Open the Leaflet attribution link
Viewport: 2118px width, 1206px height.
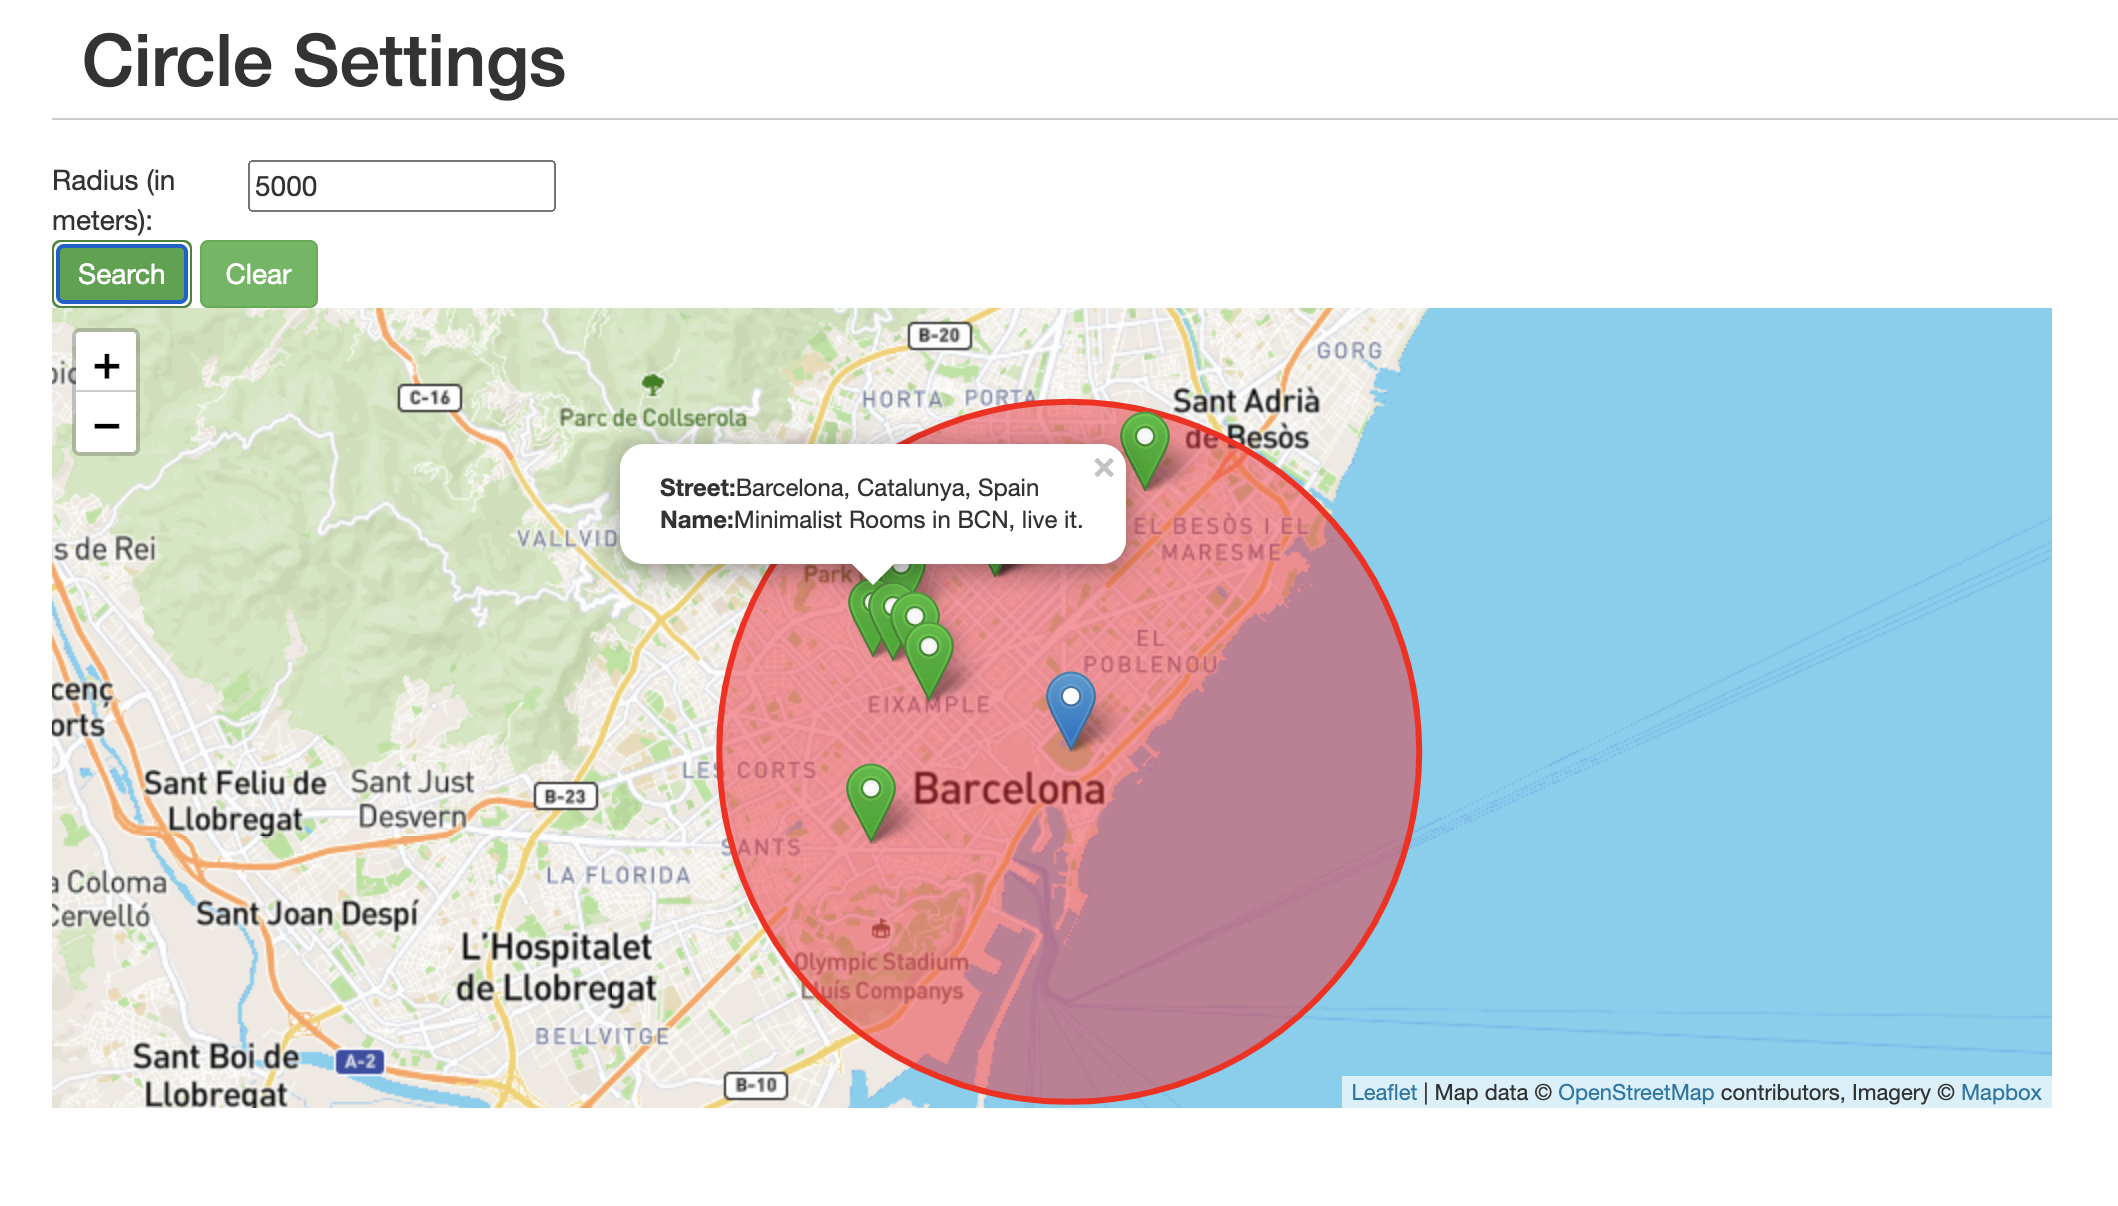[x=1383, y=1092]
